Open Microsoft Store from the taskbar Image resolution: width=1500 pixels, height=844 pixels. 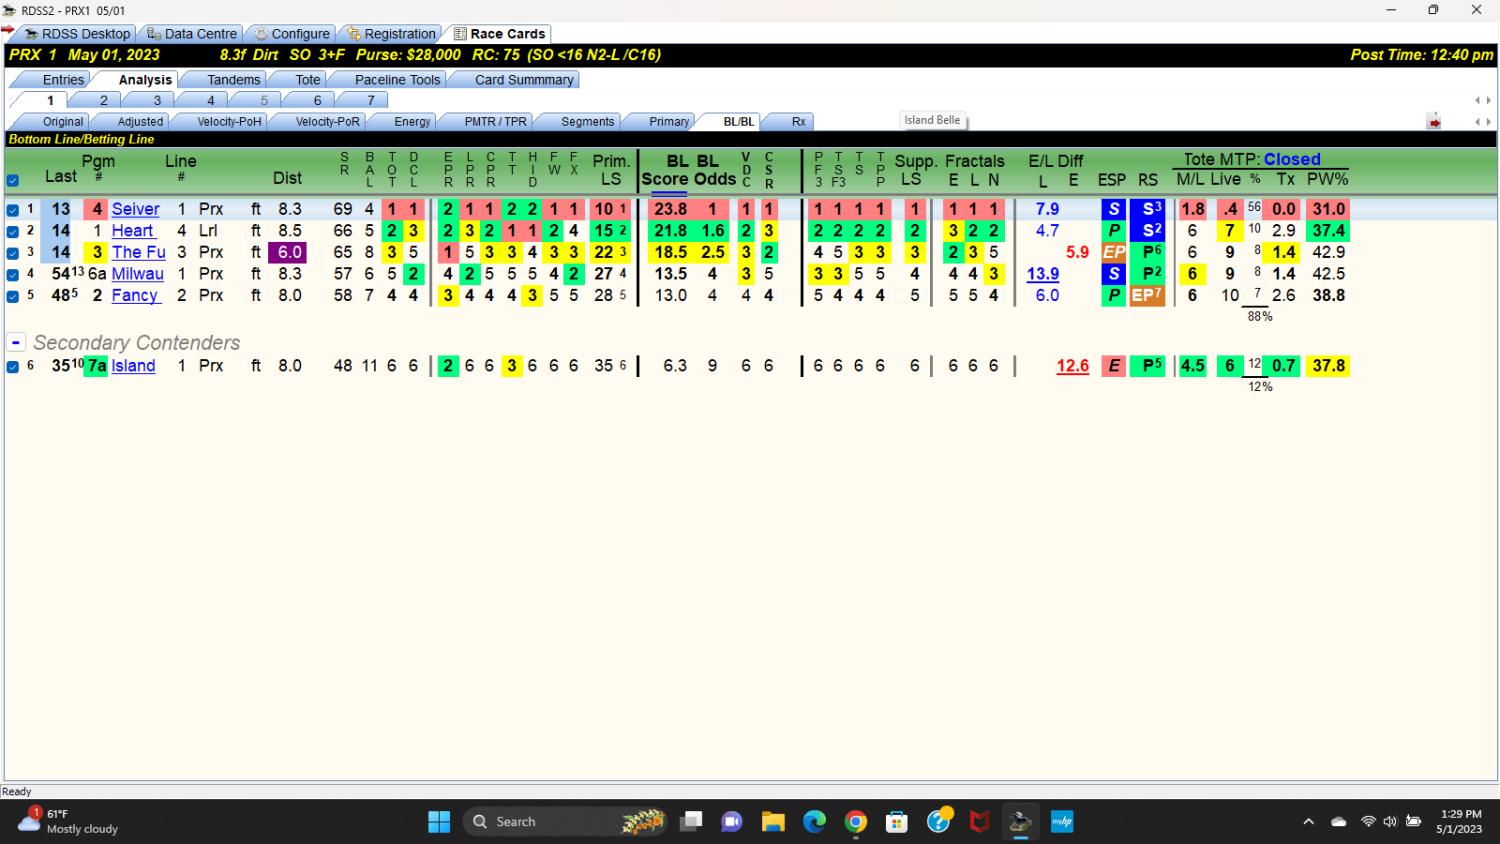[896, 822]
